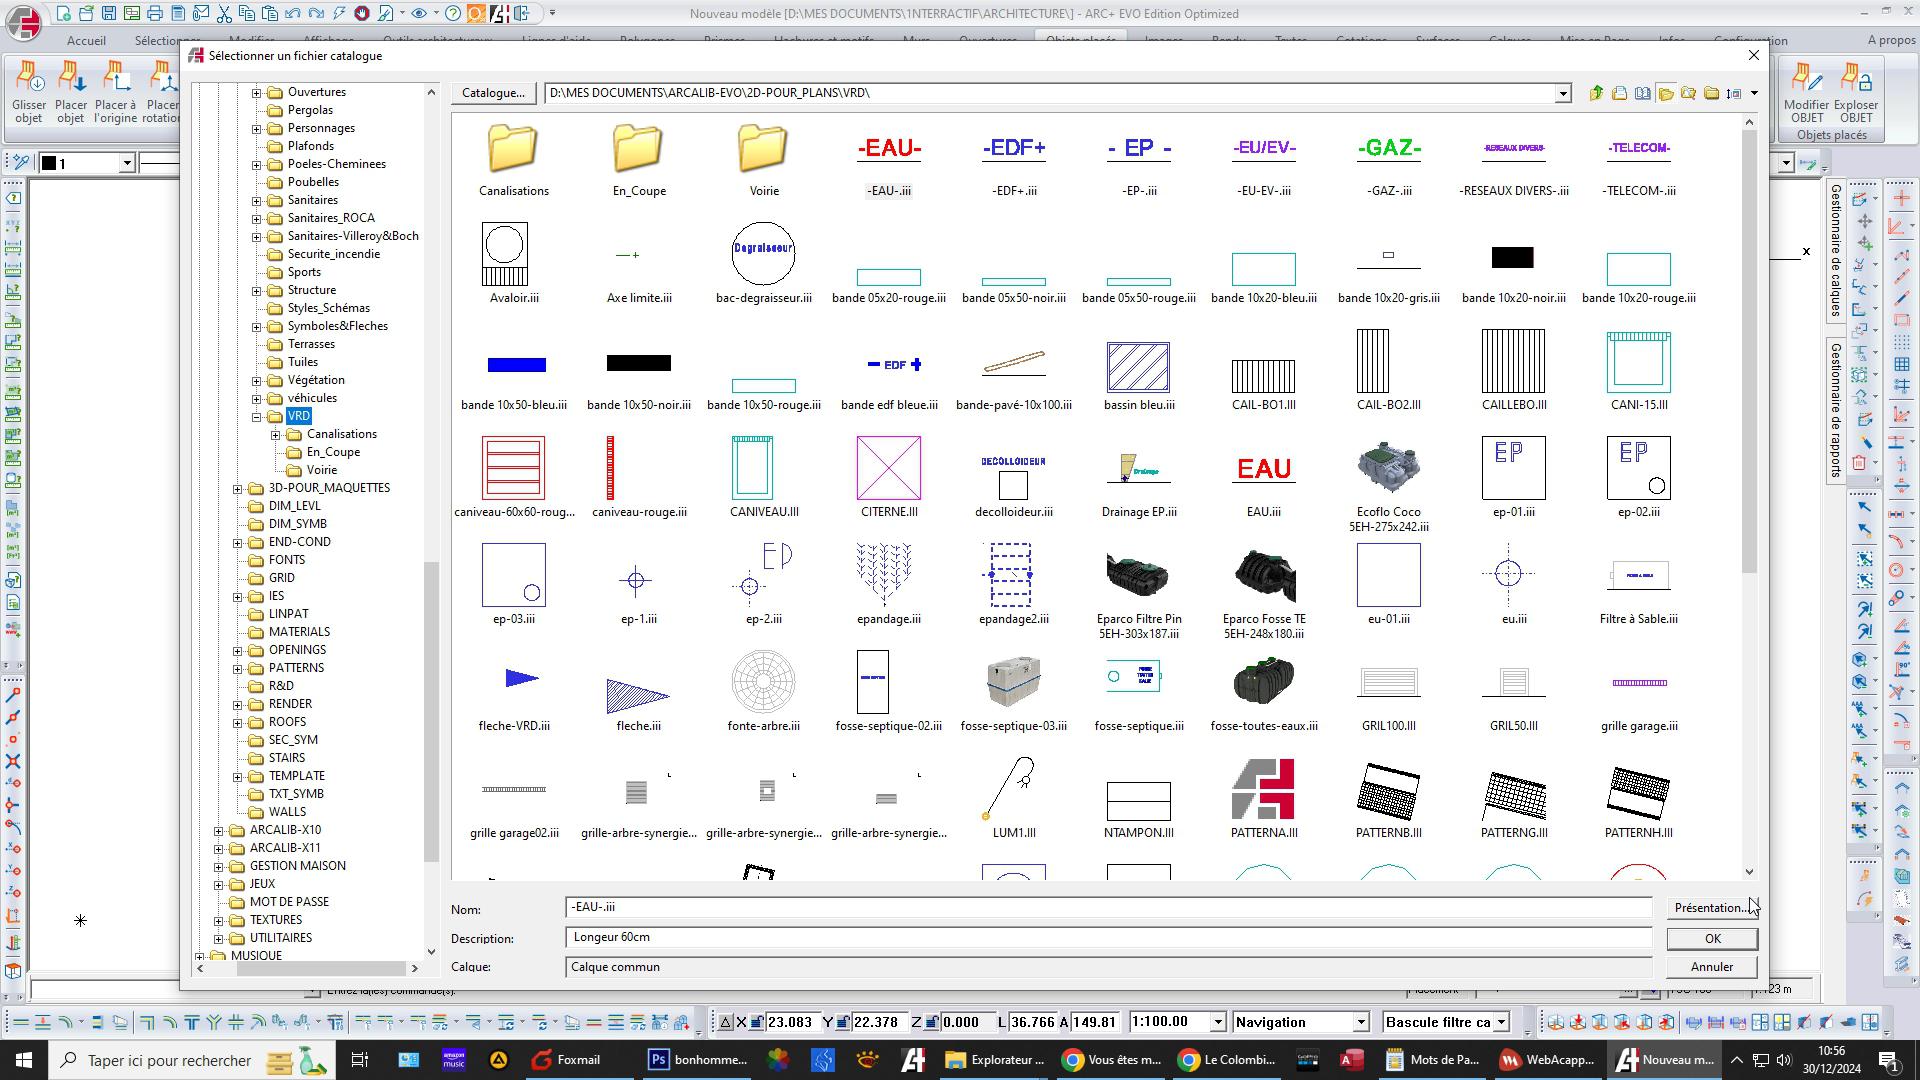
Task: Click the open-book catalogue icon
Action: (x=1642, y=93)
